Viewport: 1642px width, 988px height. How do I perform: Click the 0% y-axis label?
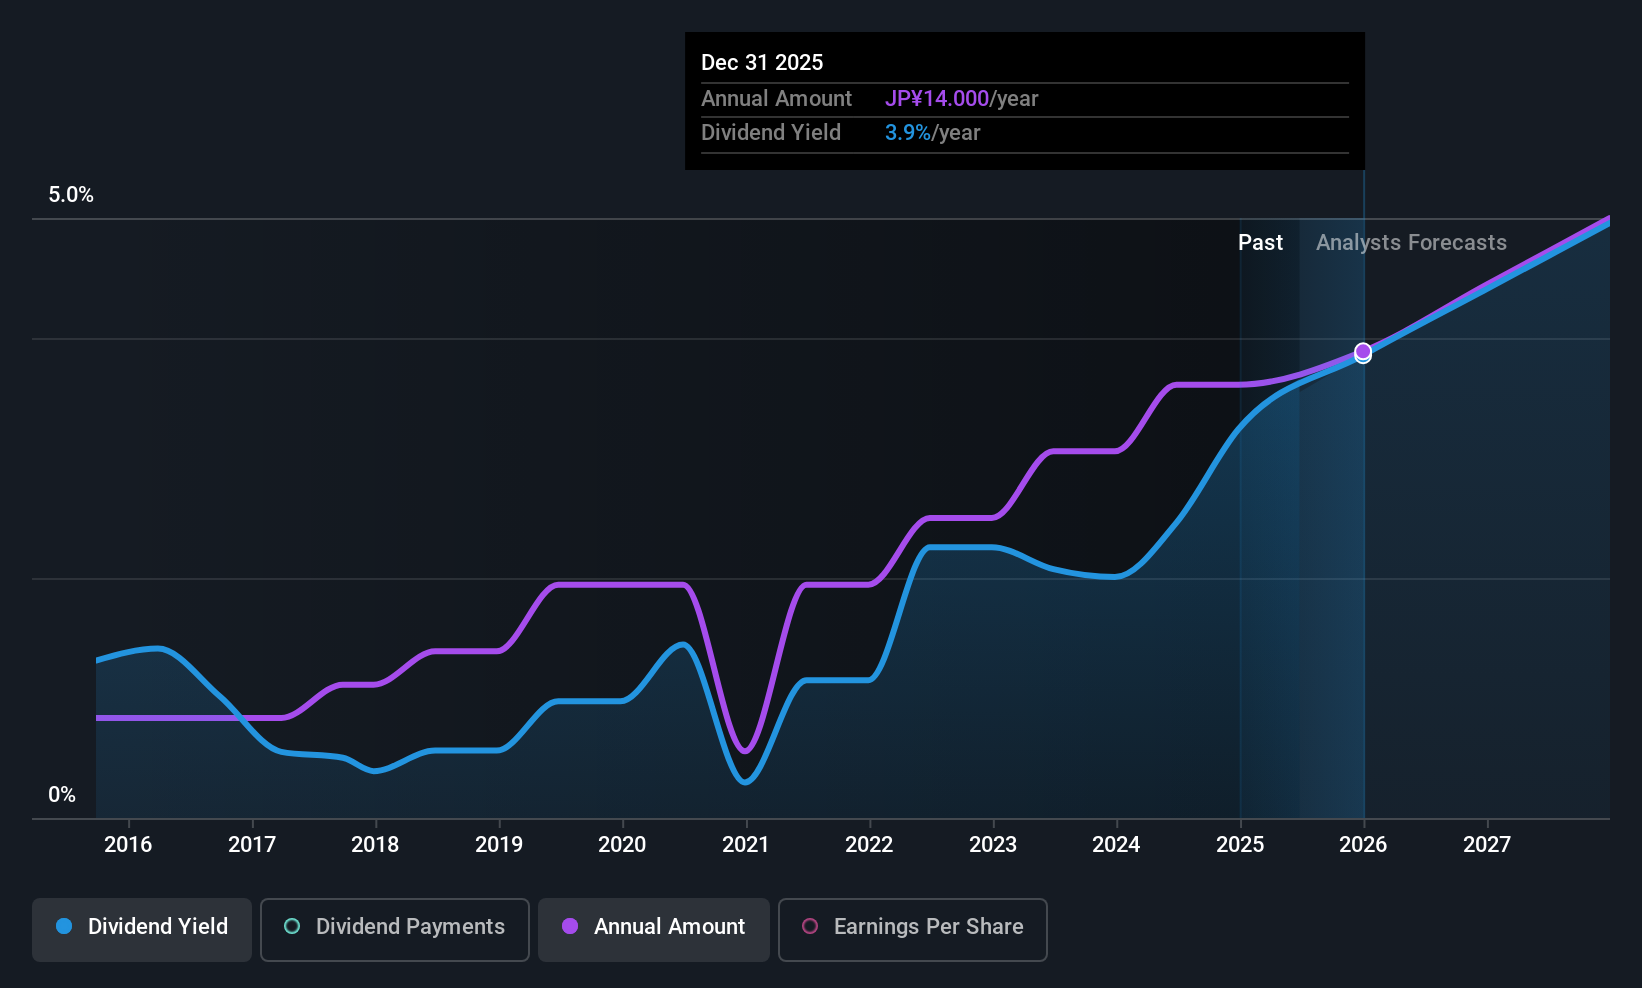(62, 795)
